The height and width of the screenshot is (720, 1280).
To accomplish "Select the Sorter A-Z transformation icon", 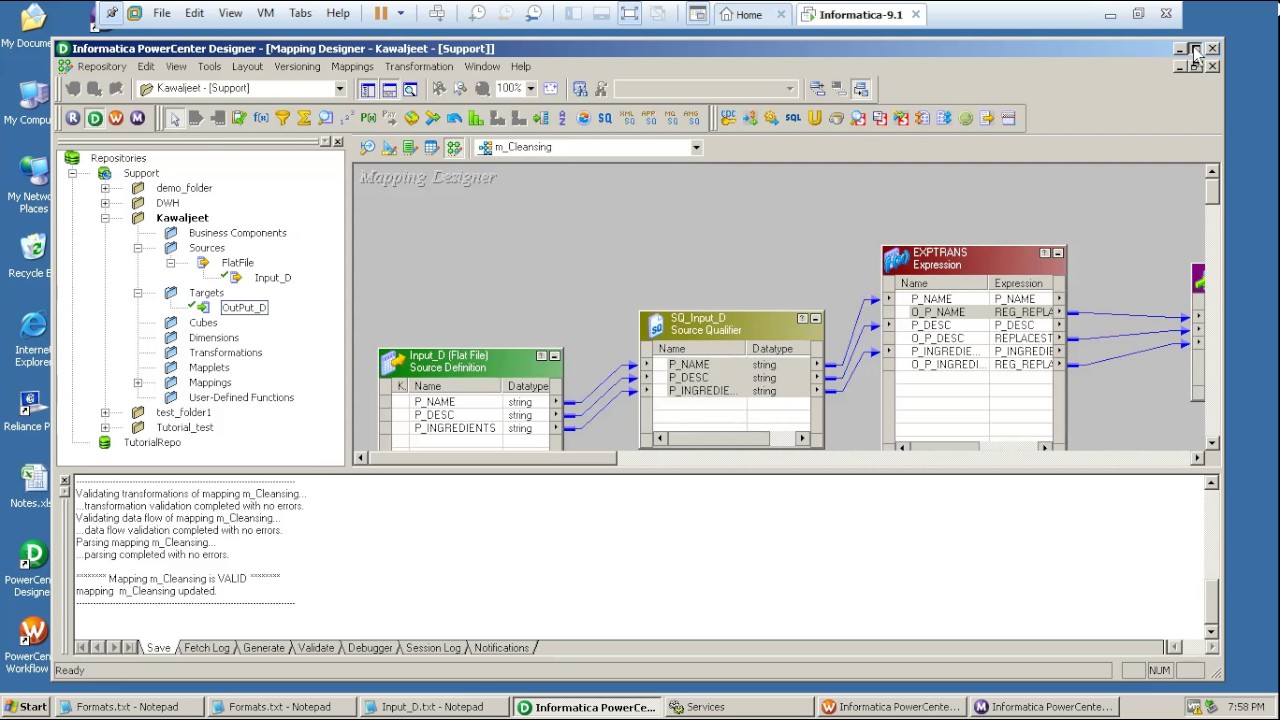I will point(562,118).
